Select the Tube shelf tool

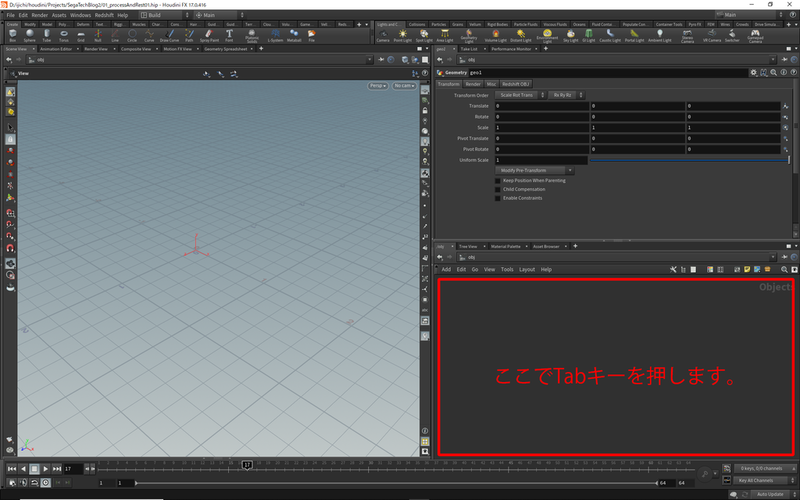(46, 35)
